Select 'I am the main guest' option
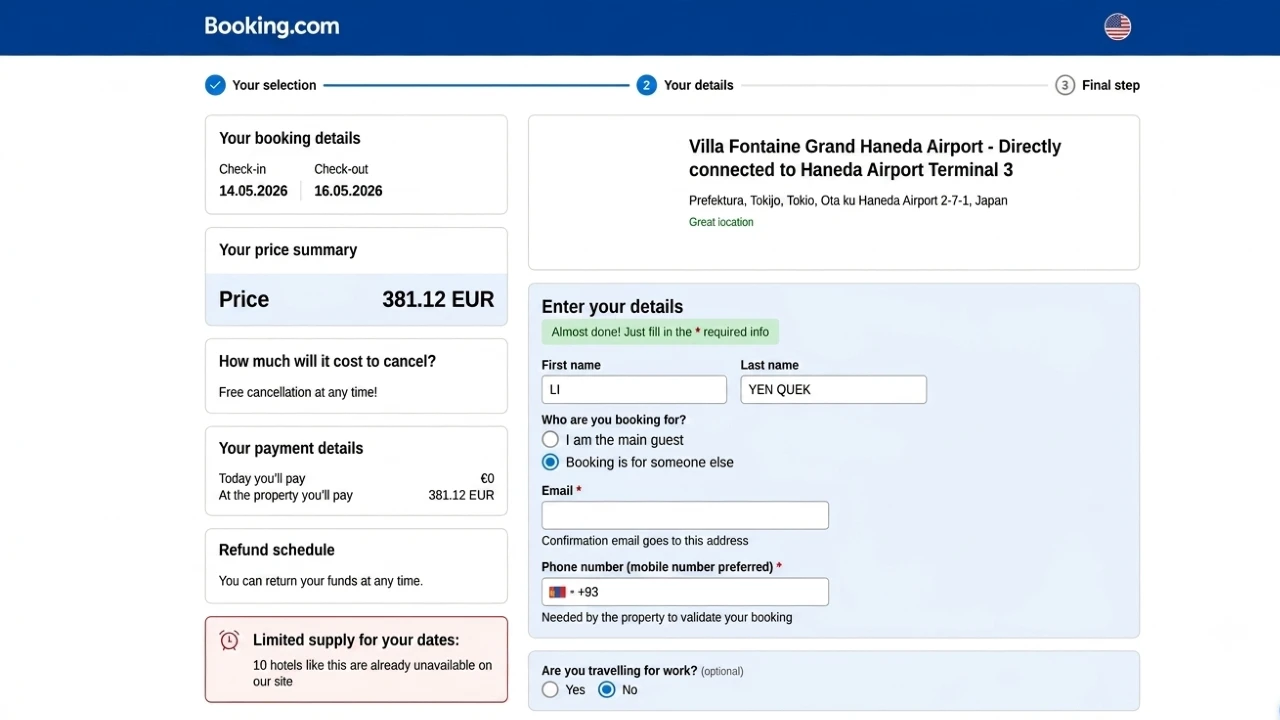Screen dimensions: 1280x720 click(550, 440)
